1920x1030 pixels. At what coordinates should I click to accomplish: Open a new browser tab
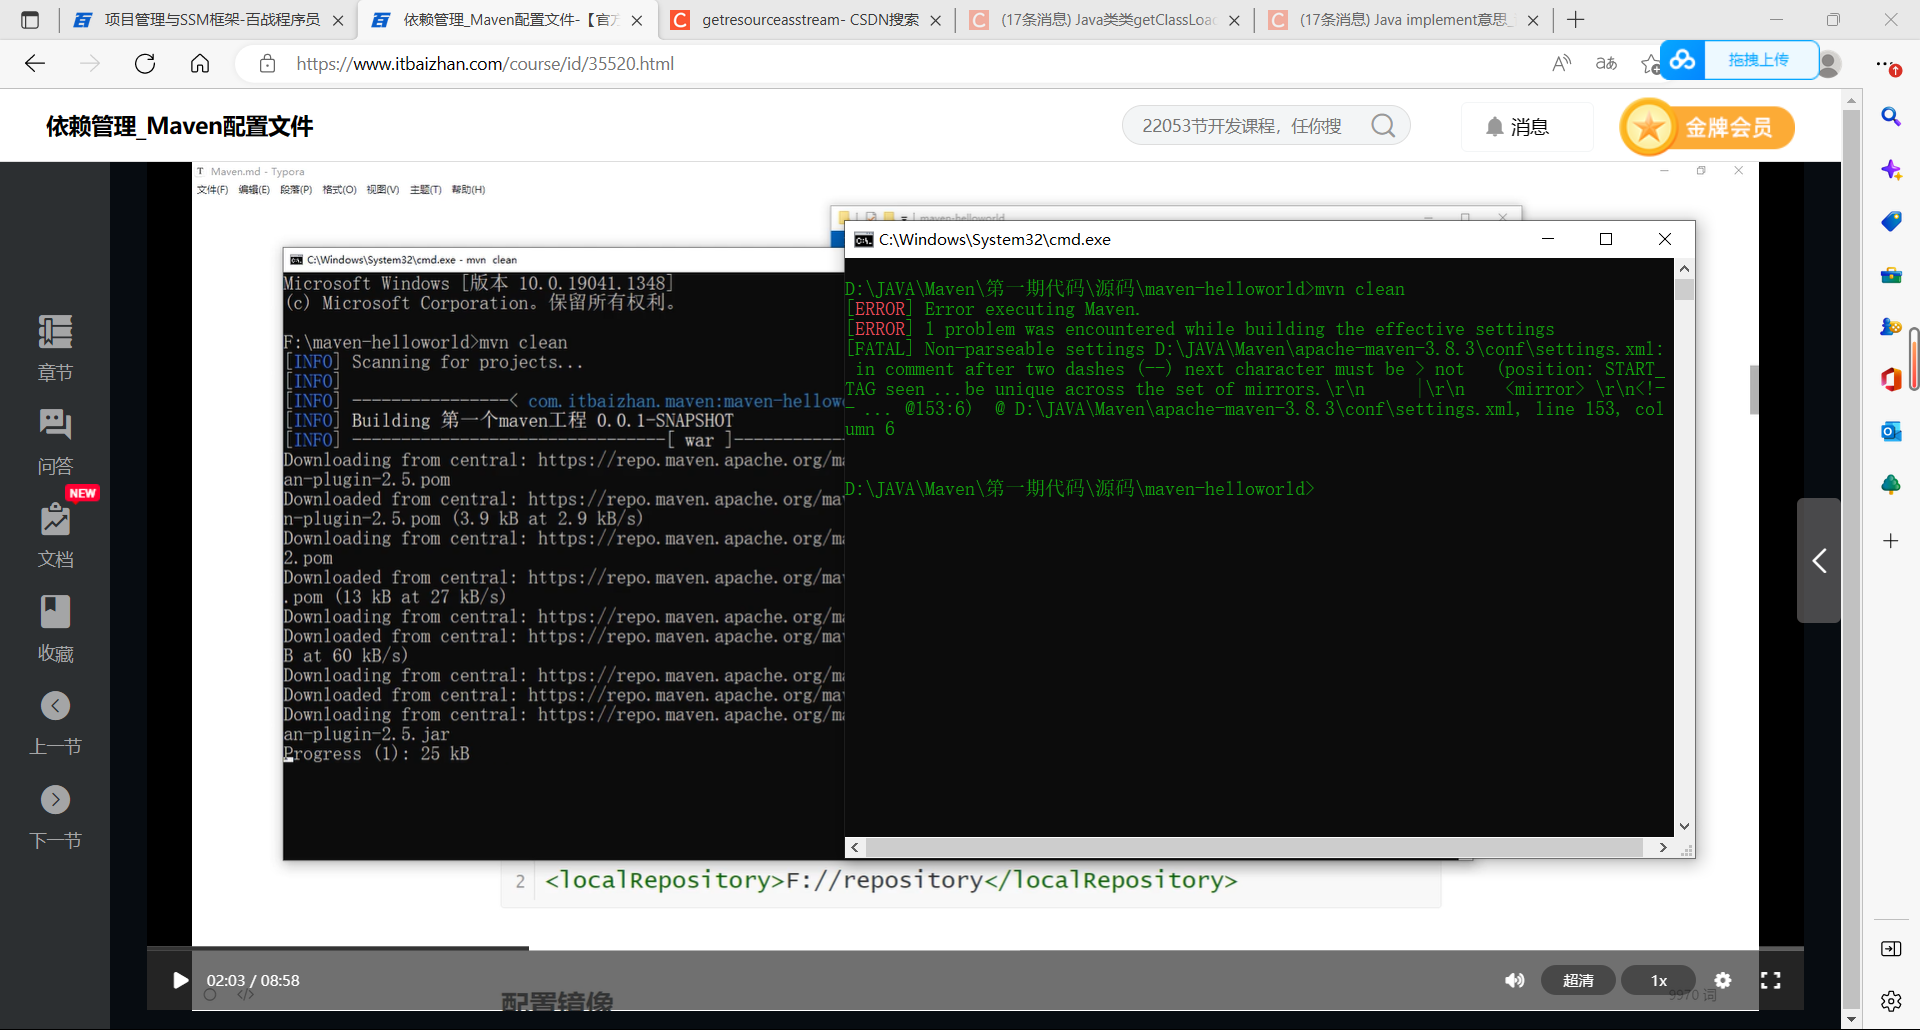pyautogui.click(x=1576, y=20)
